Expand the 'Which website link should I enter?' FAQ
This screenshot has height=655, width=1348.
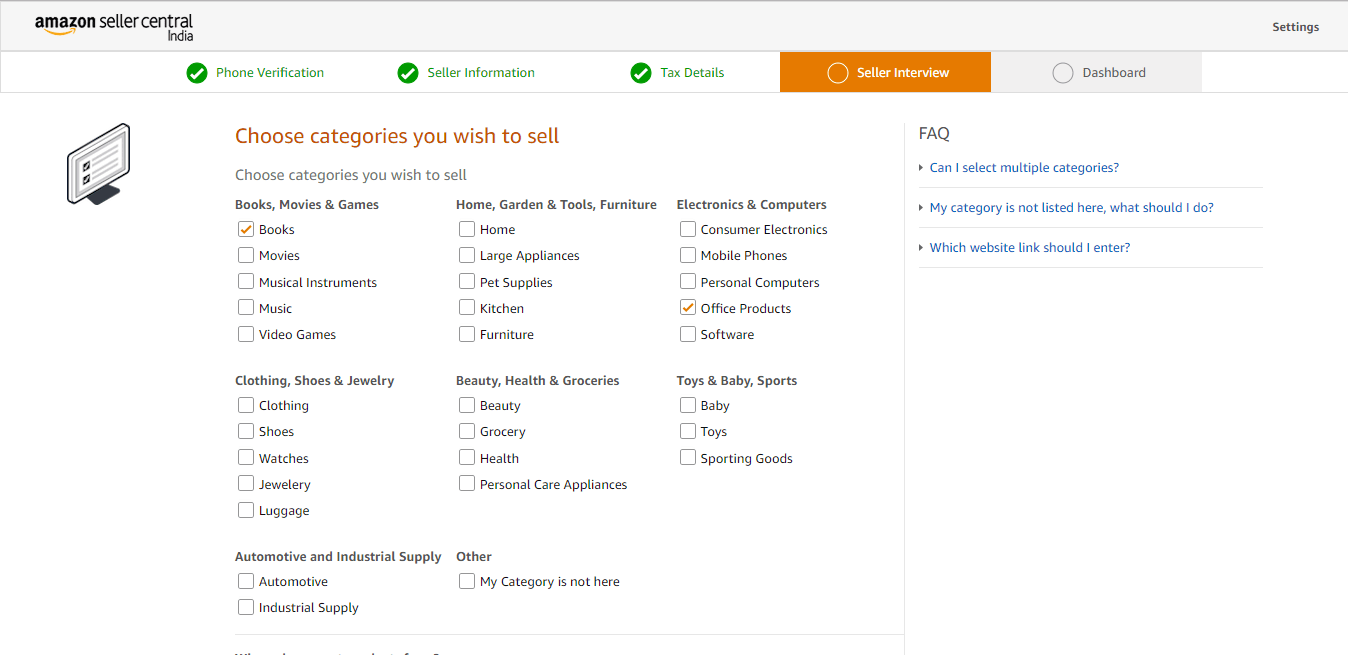tap(1029, 248)
